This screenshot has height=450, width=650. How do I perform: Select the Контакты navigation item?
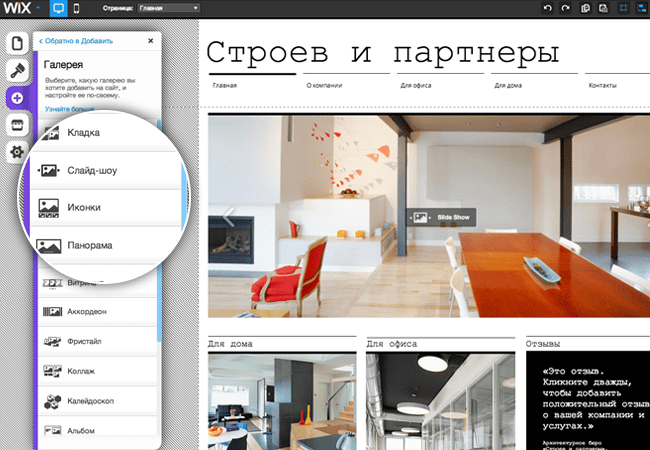click(x=602, y=86)
